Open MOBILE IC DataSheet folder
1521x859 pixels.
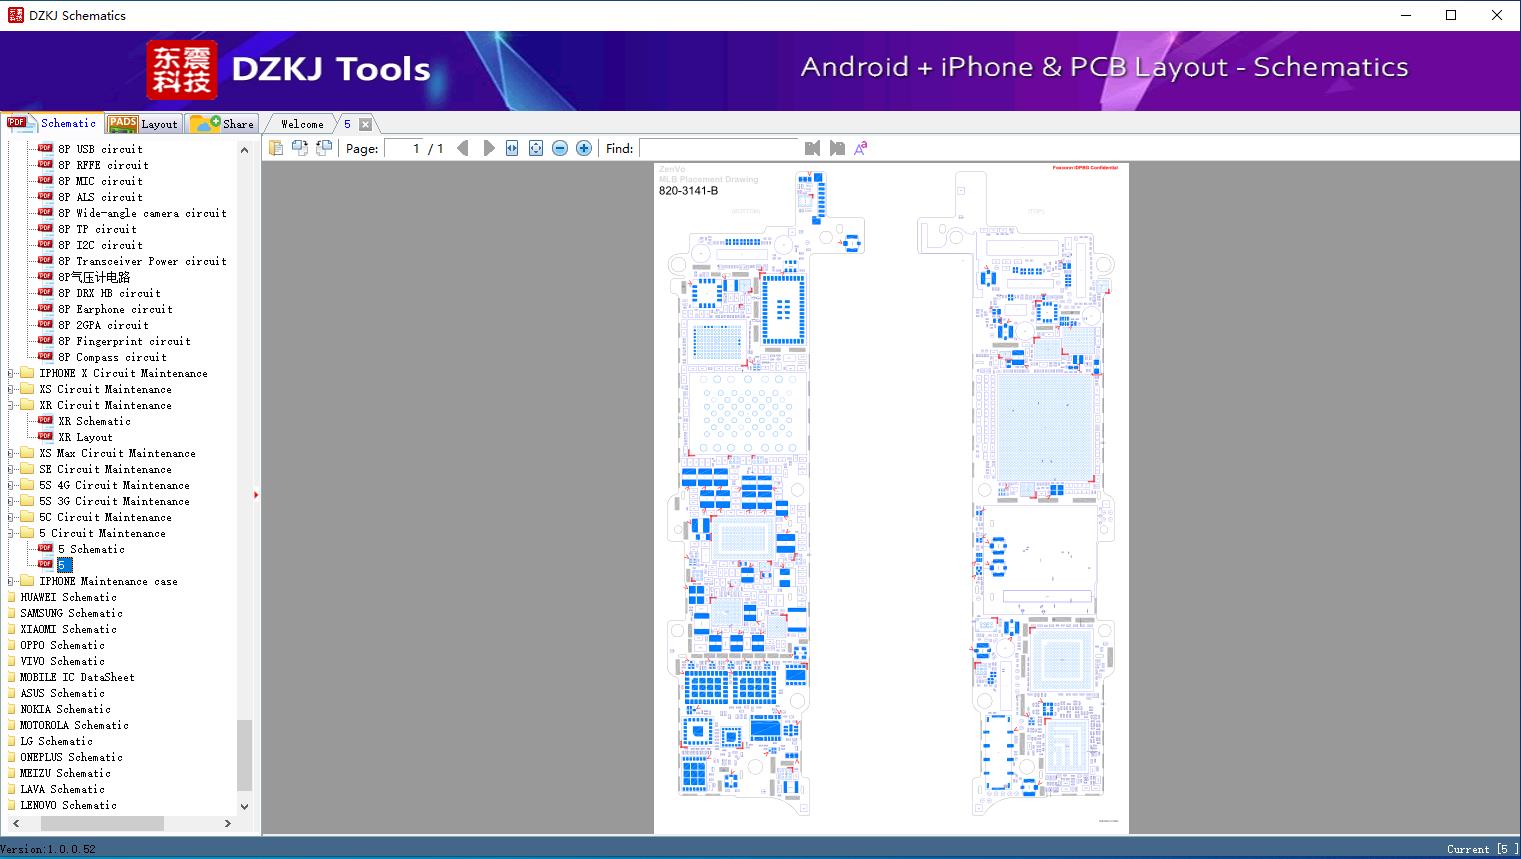coord(77,677)
